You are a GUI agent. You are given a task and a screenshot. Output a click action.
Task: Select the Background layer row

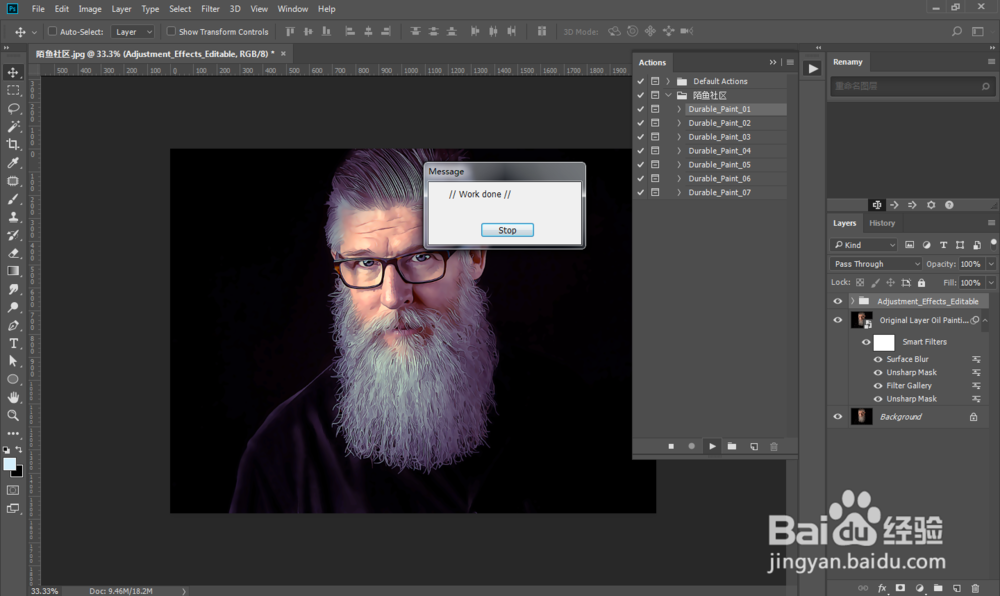911,417
